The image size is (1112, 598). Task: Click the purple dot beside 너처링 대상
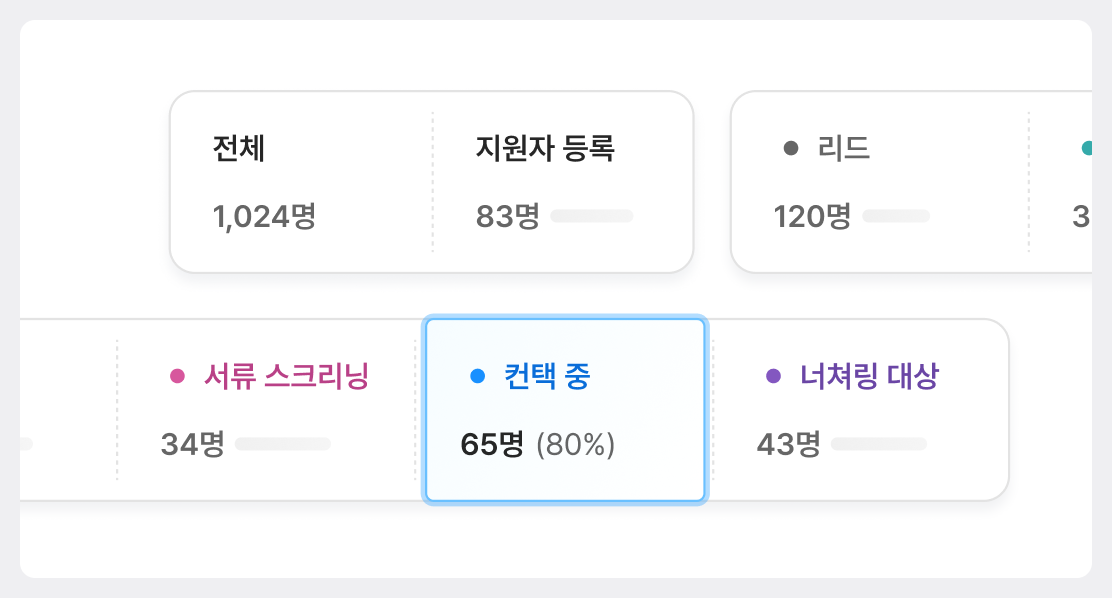click(x=773, y=376)
